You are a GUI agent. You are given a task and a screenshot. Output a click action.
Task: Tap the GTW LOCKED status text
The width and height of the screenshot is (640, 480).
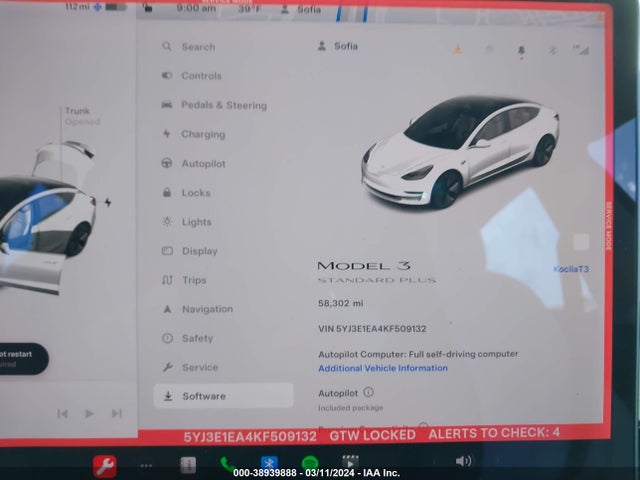point(372,435)
